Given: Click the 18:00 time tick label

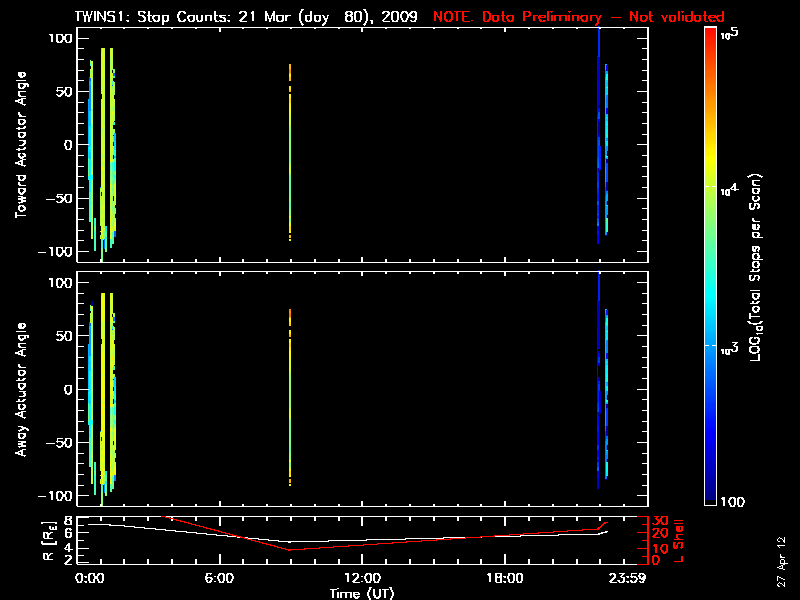Looking at the screenshot, I should tap(505, 578).
